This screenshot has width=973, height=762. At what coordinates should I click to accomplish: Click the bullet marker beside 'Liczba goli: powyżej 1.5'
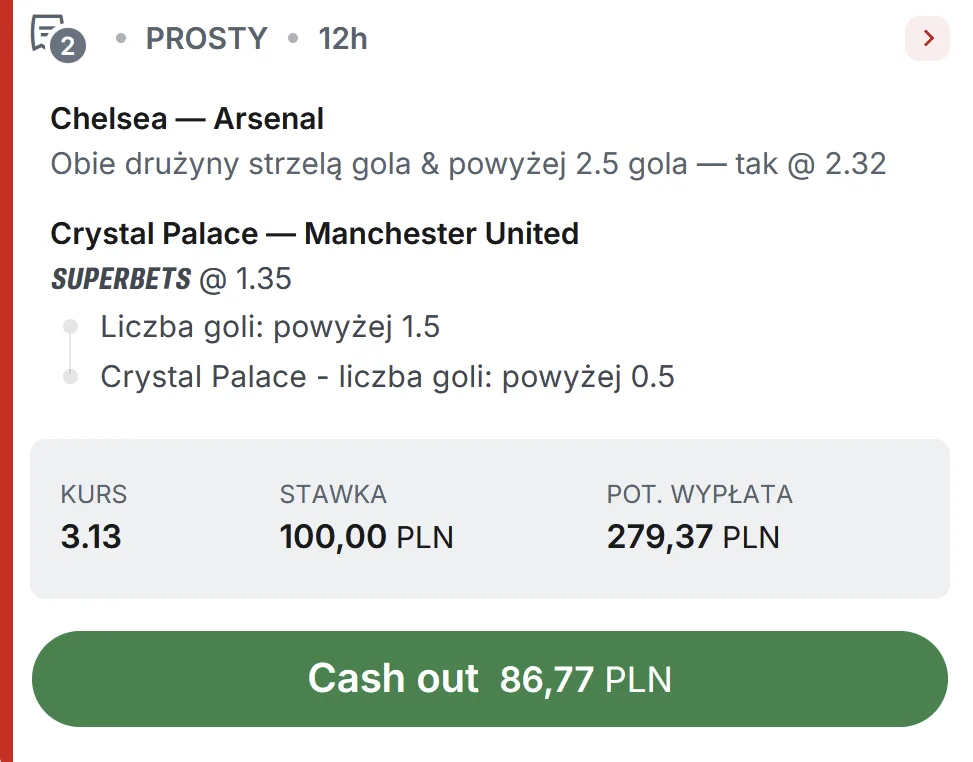pos(70,327)
